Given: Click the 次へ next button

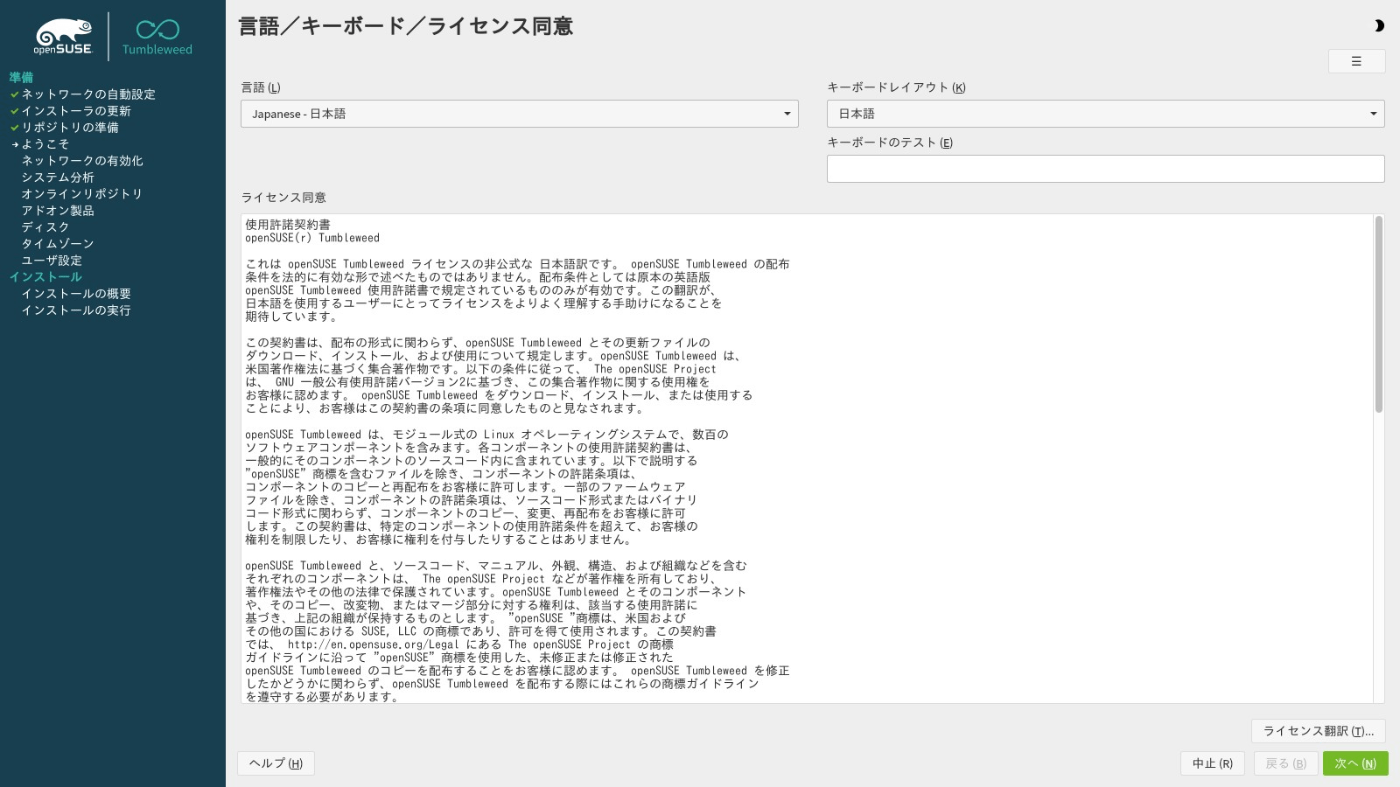Looking at the screenshot, I should [1355, 763].
